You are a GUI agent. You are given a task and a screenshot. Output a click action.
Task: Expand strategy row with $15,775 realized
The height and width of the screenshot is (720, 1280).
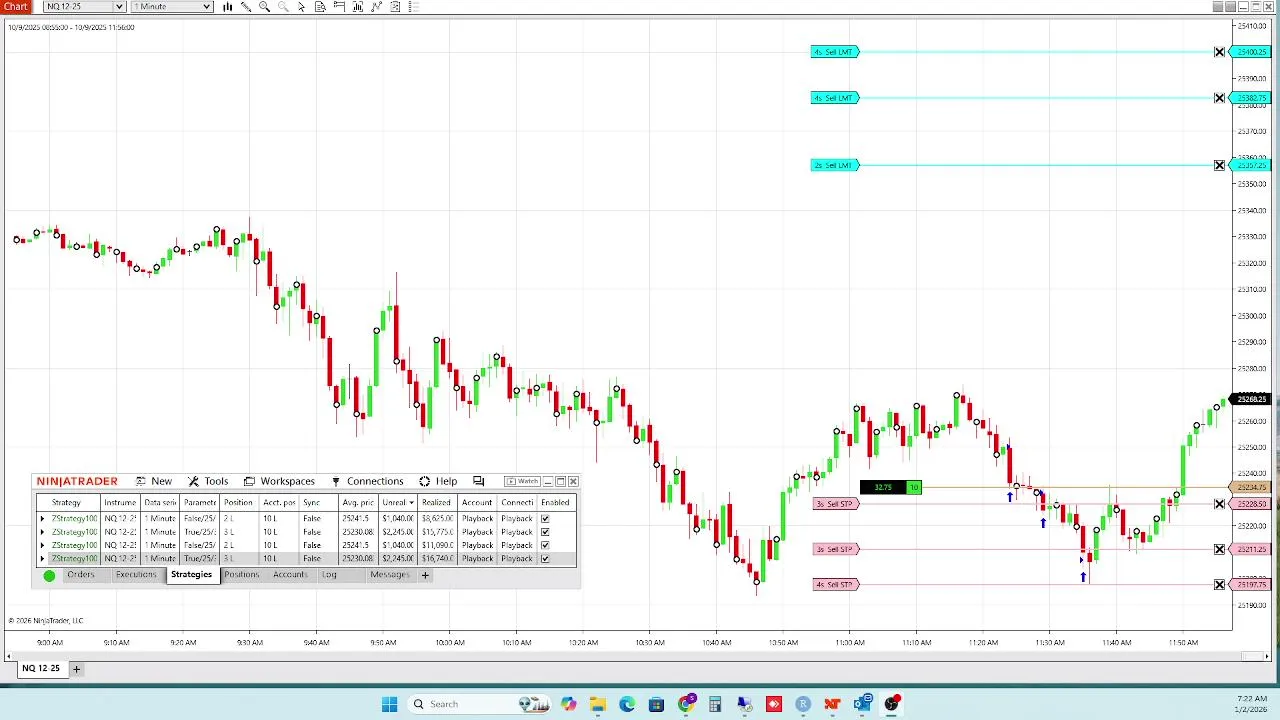tap(42, 532)
